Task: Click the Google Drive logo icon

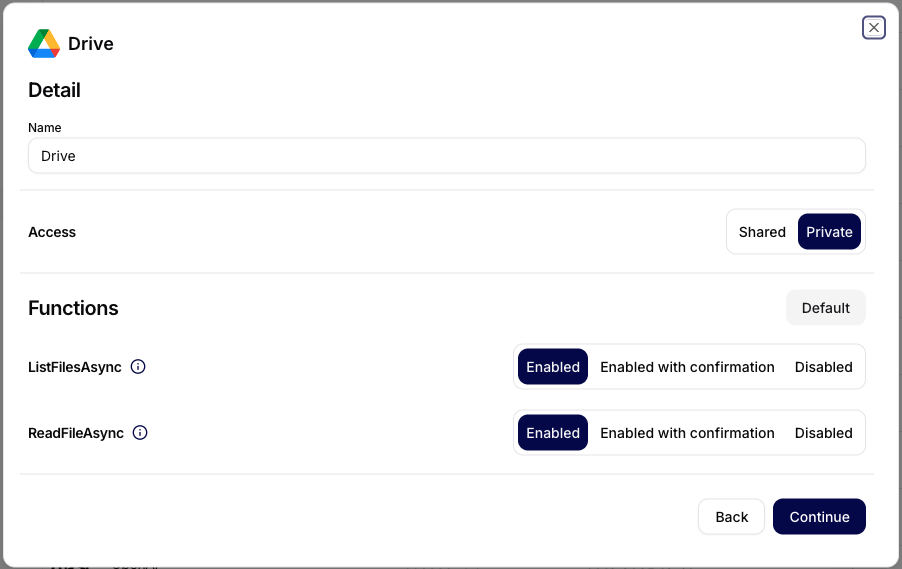Action: [44, 44]
